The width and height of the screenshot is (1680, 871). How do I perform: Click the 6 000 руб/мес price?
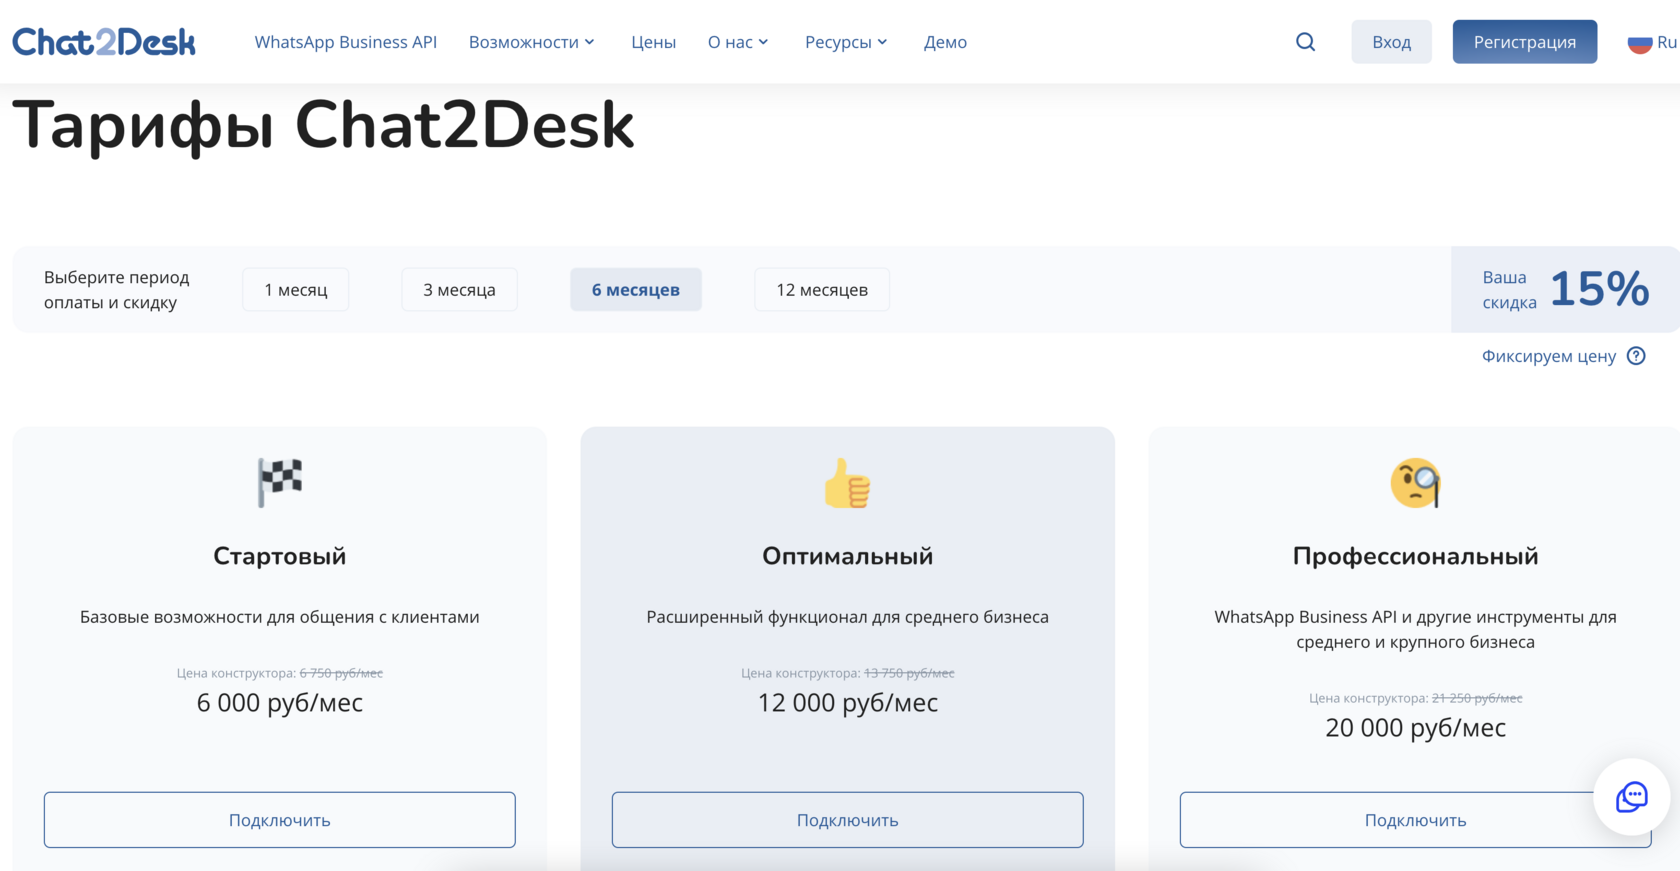280,703
